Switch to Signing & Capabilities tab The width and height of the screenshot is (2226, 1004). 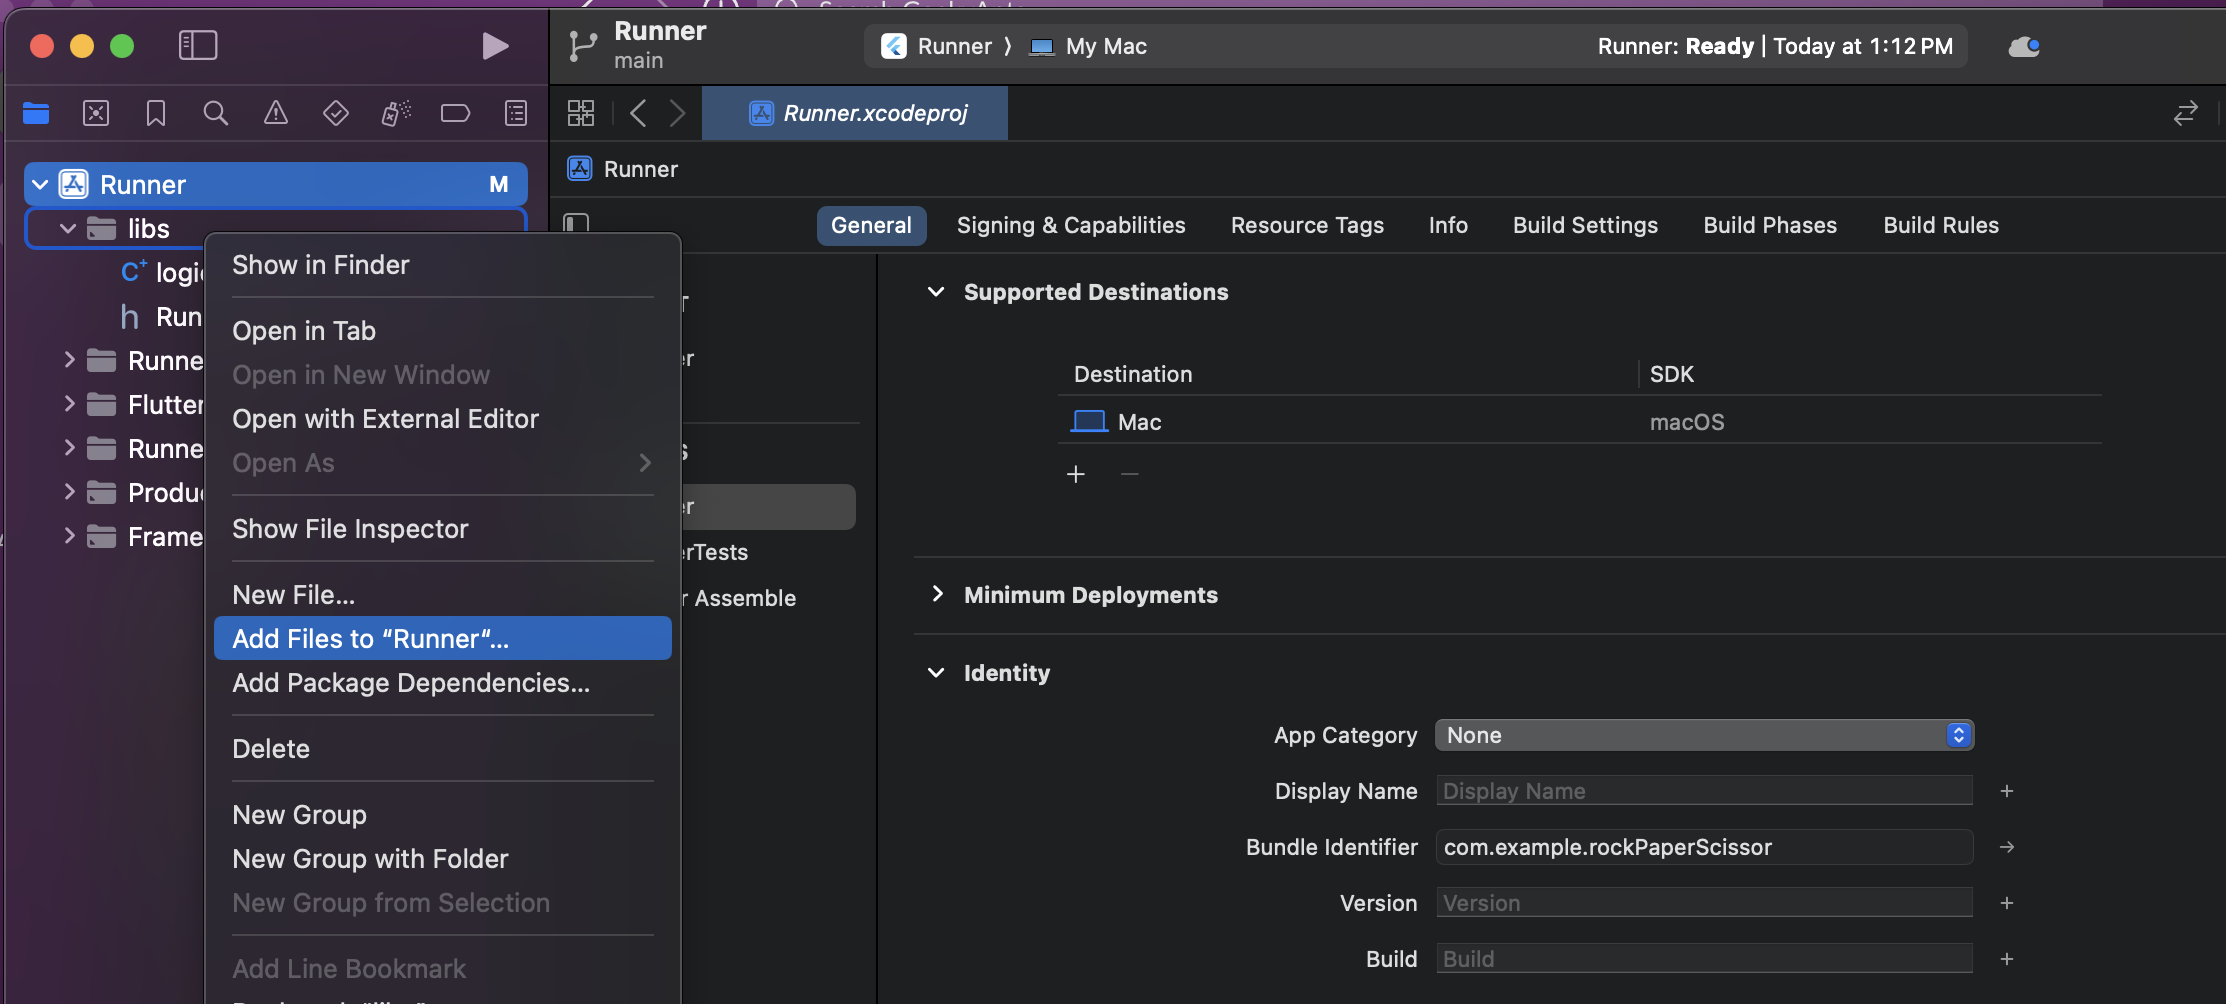pos(1071,225)
